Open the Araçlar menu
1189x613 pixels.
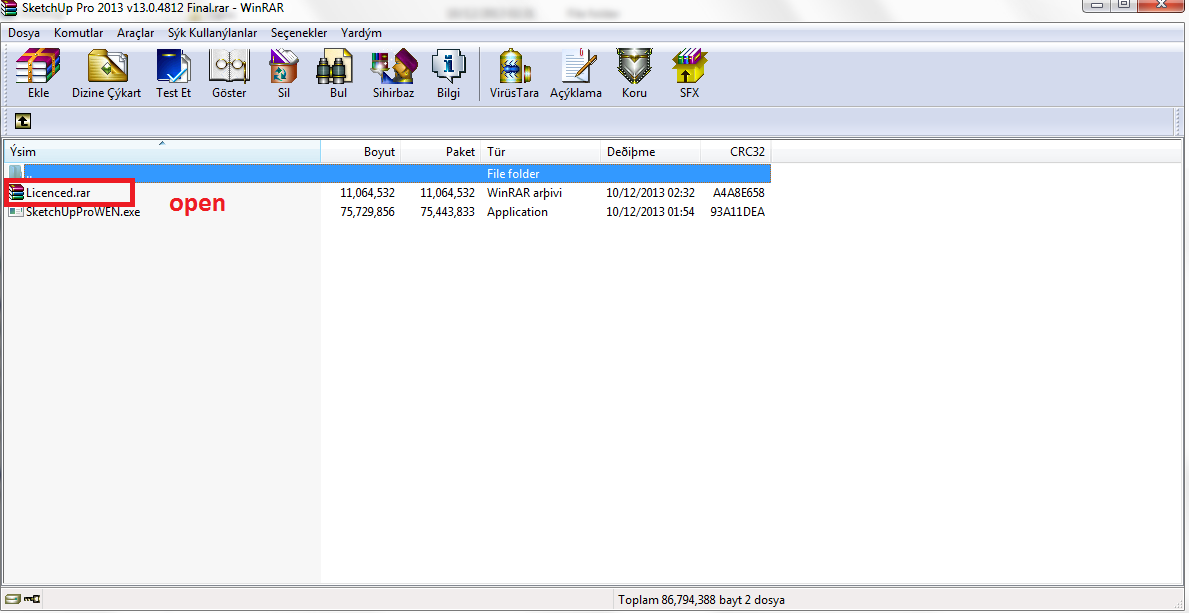(x=136, y=33)
